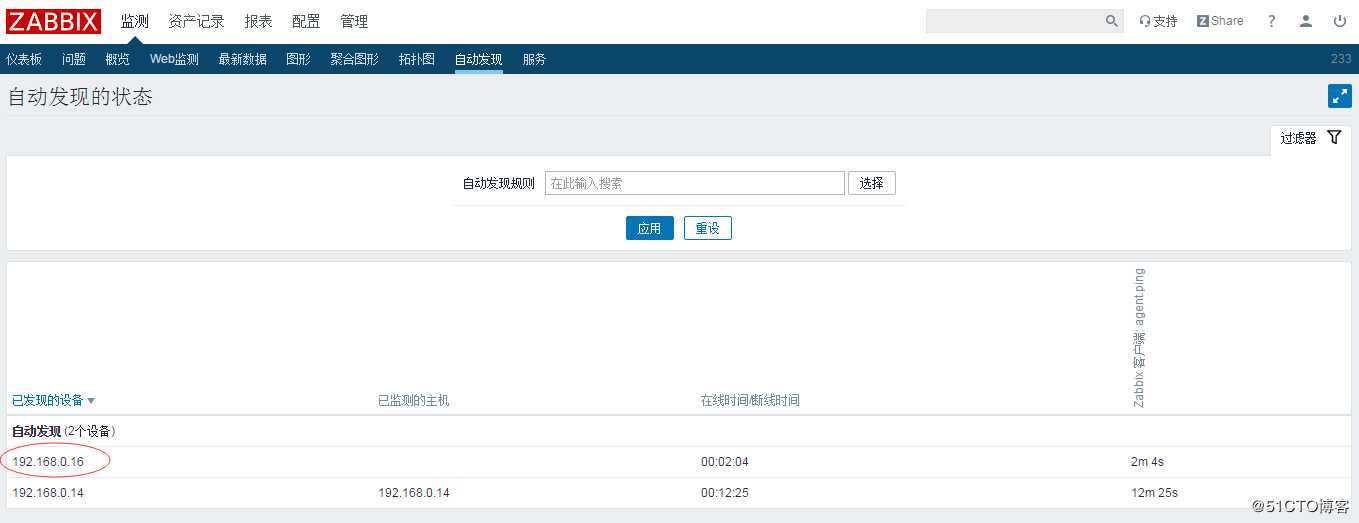This screenshot has height=523, width=1359.
Task: Focus the 自动发现规则 search input
Action: click(695, 183)
